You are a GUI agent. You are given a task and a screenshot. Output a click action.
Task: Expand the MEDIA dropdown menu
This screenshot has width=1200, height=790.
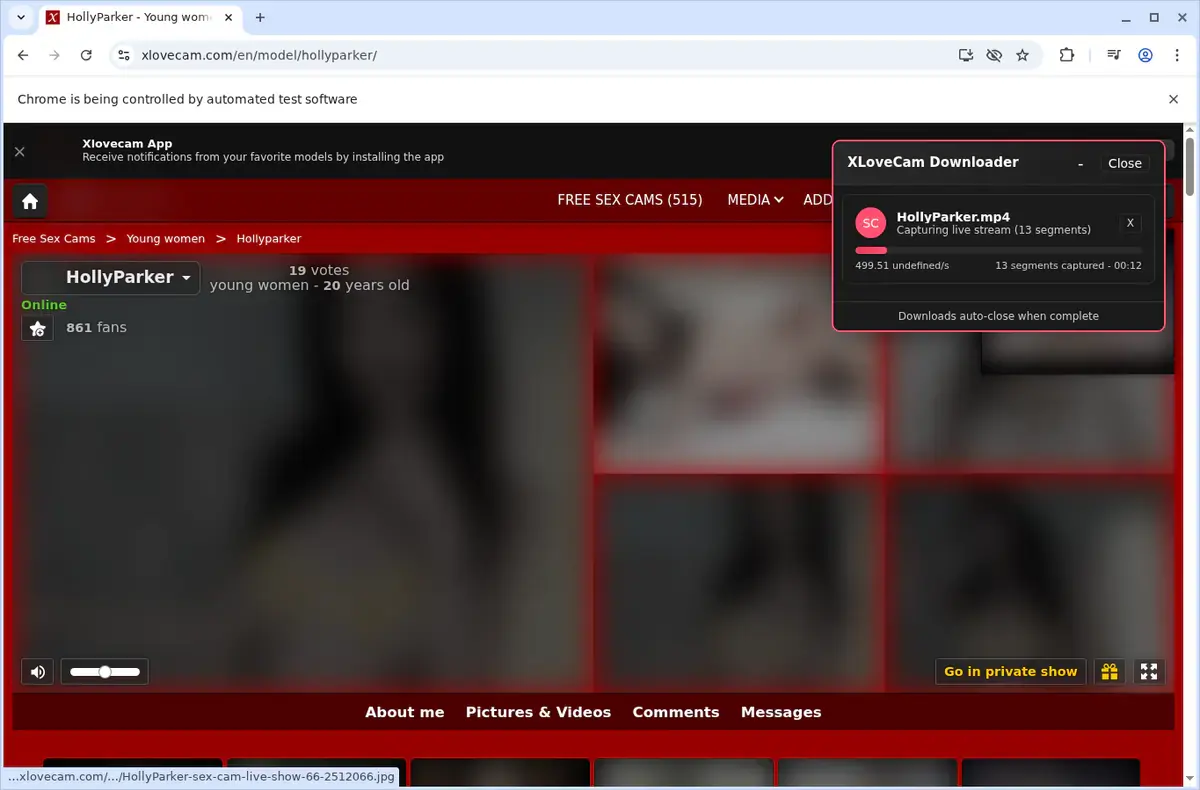click(755, 200)
